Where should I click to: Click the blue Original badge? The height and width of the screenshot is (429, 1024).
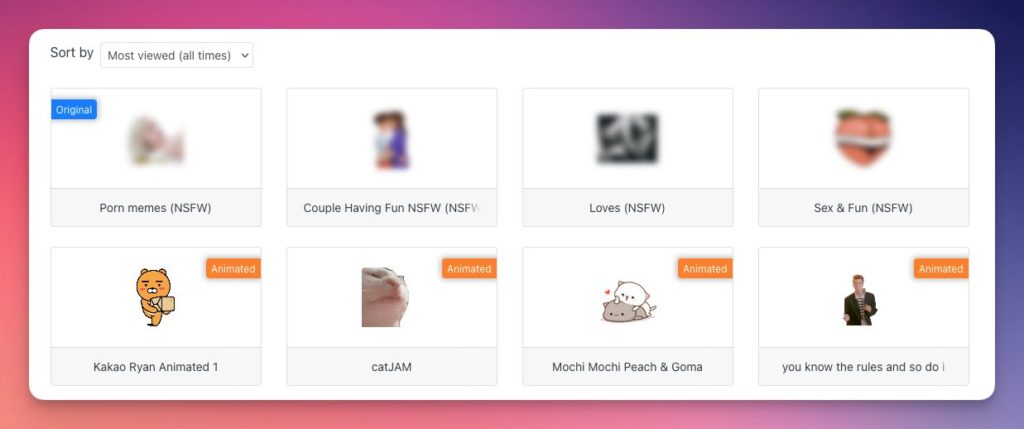(74, 110)
